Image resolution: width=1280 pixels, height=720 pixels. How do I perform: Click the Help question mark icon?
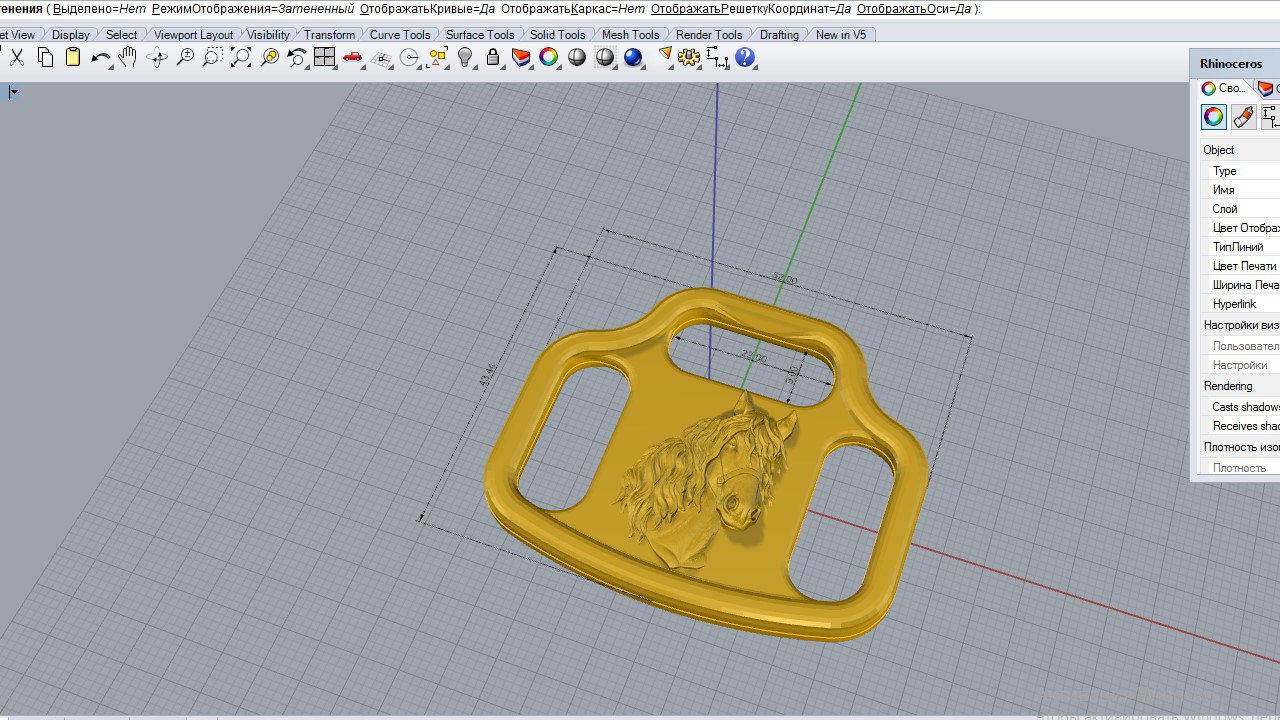(x=745, y=58)
